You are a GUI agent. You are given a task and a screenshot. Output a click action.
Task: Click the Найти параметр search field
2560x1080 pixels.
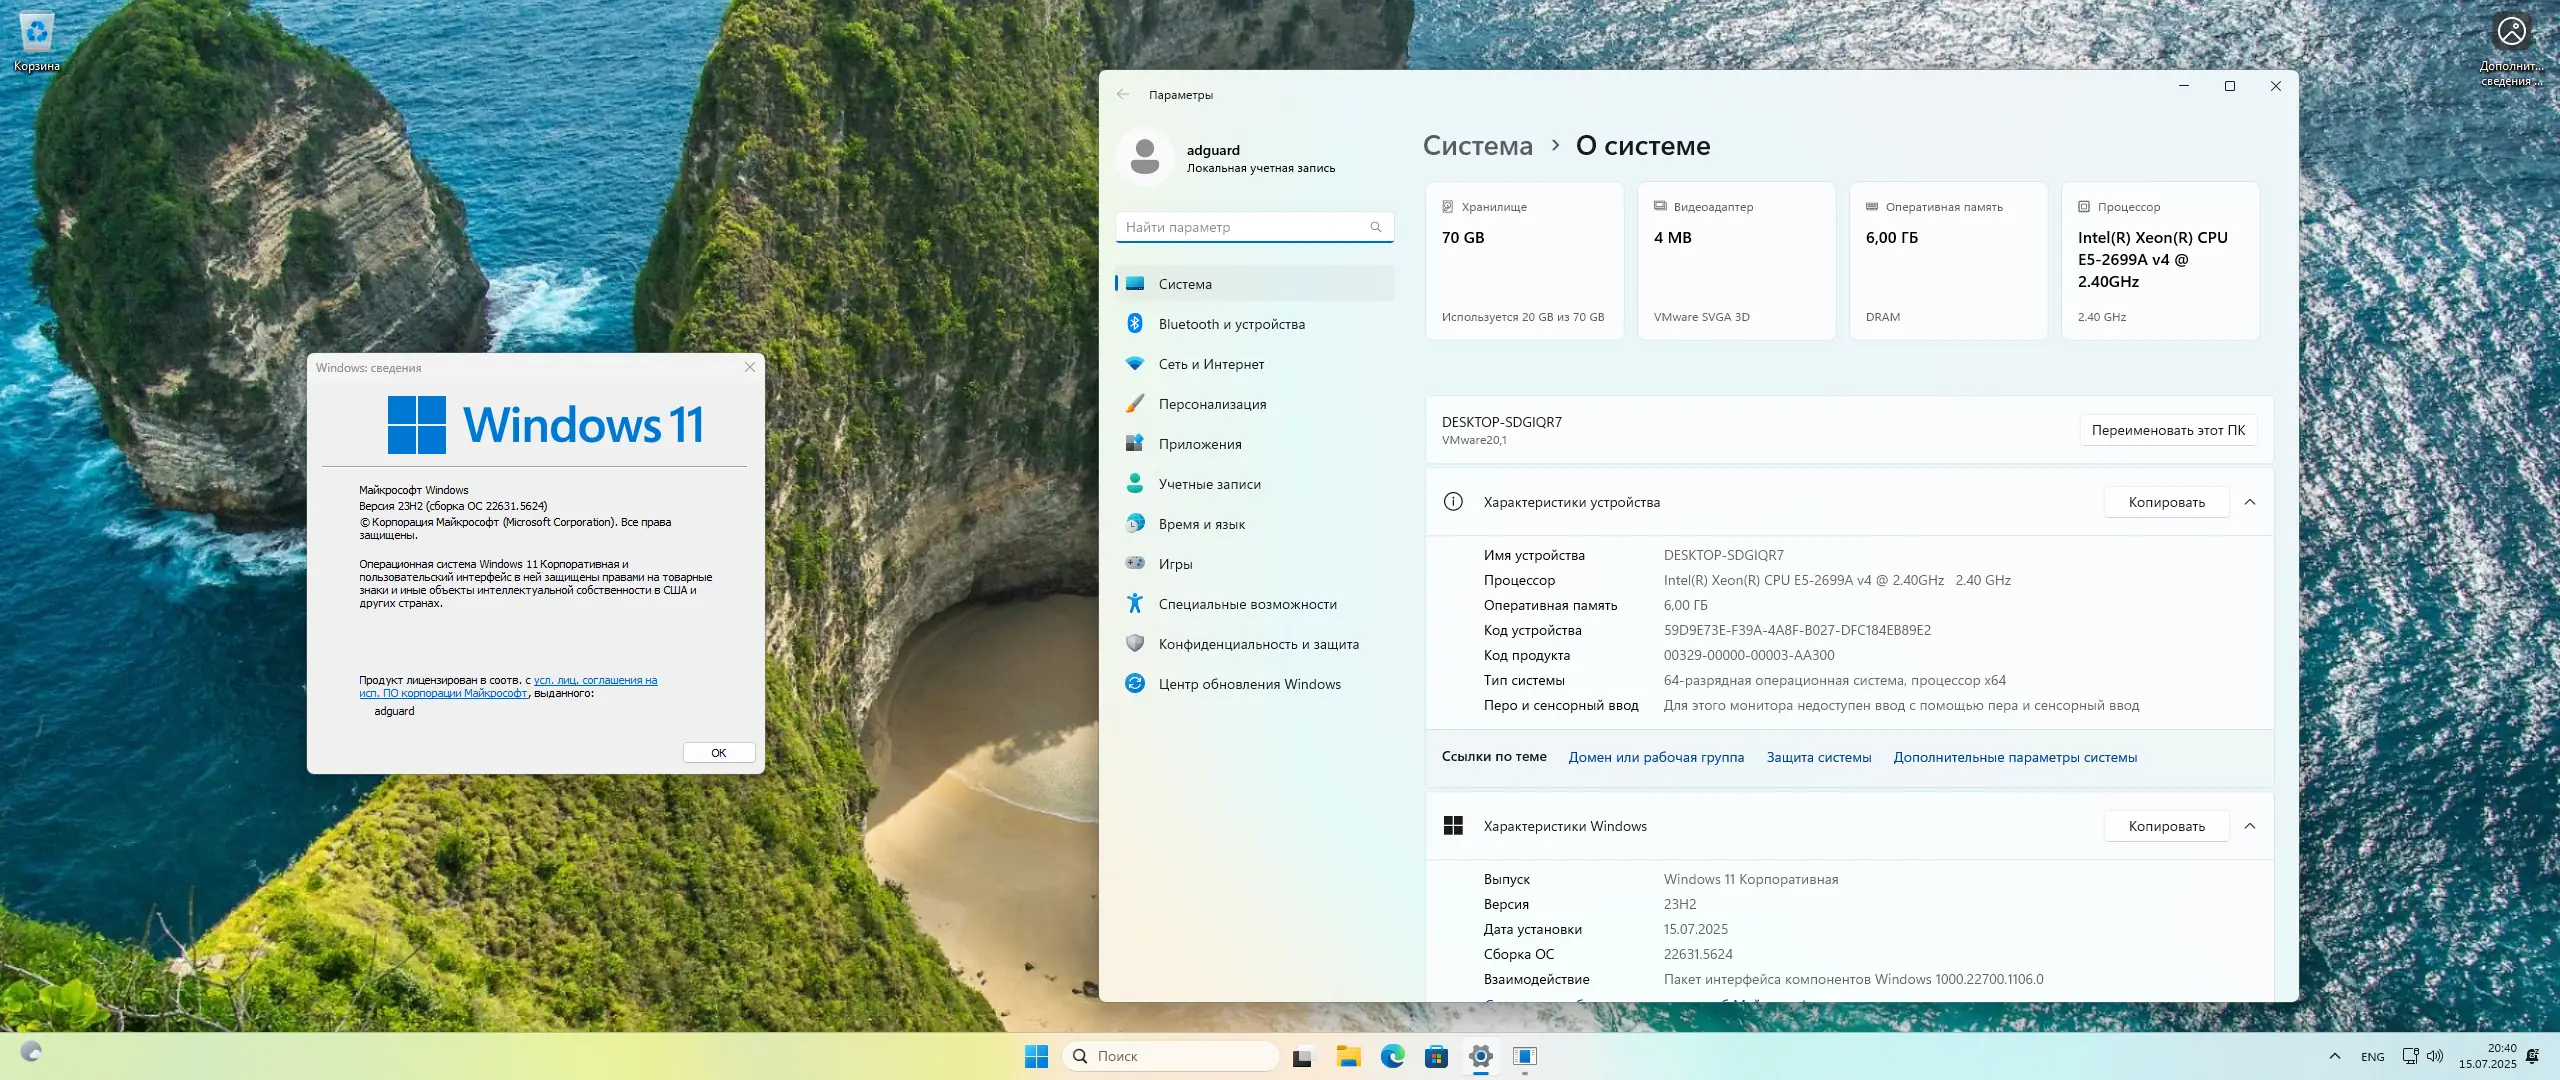(x=1245, y=227)
